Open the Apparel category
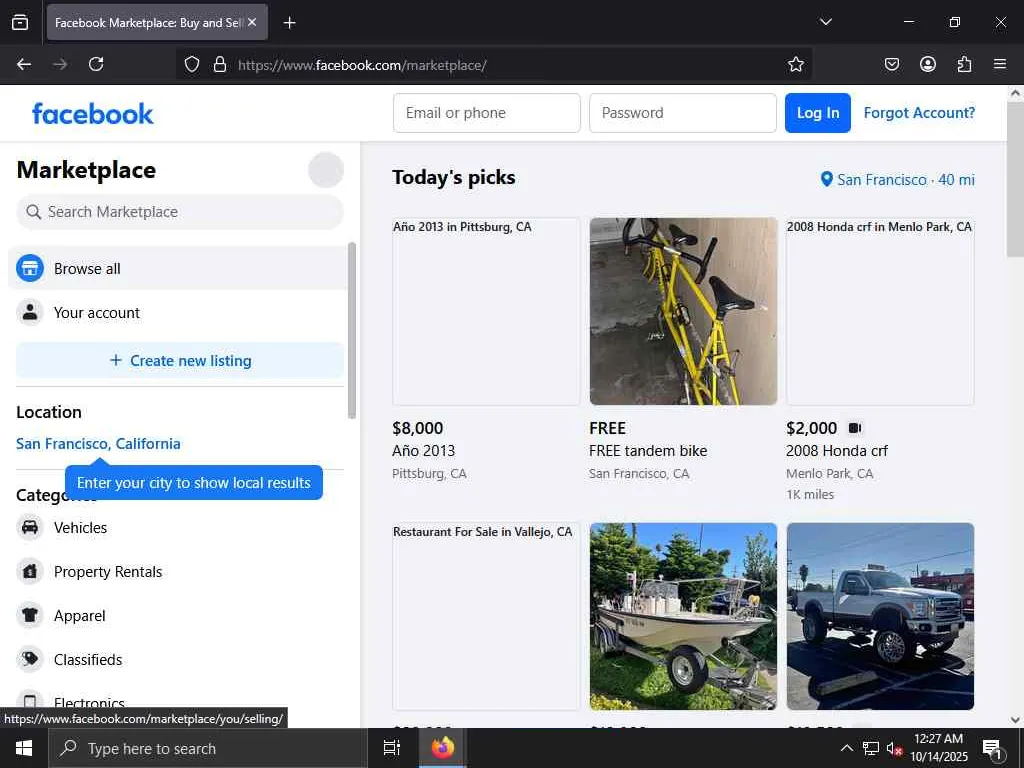This screenshot has height=768, width=1024. 178,616
